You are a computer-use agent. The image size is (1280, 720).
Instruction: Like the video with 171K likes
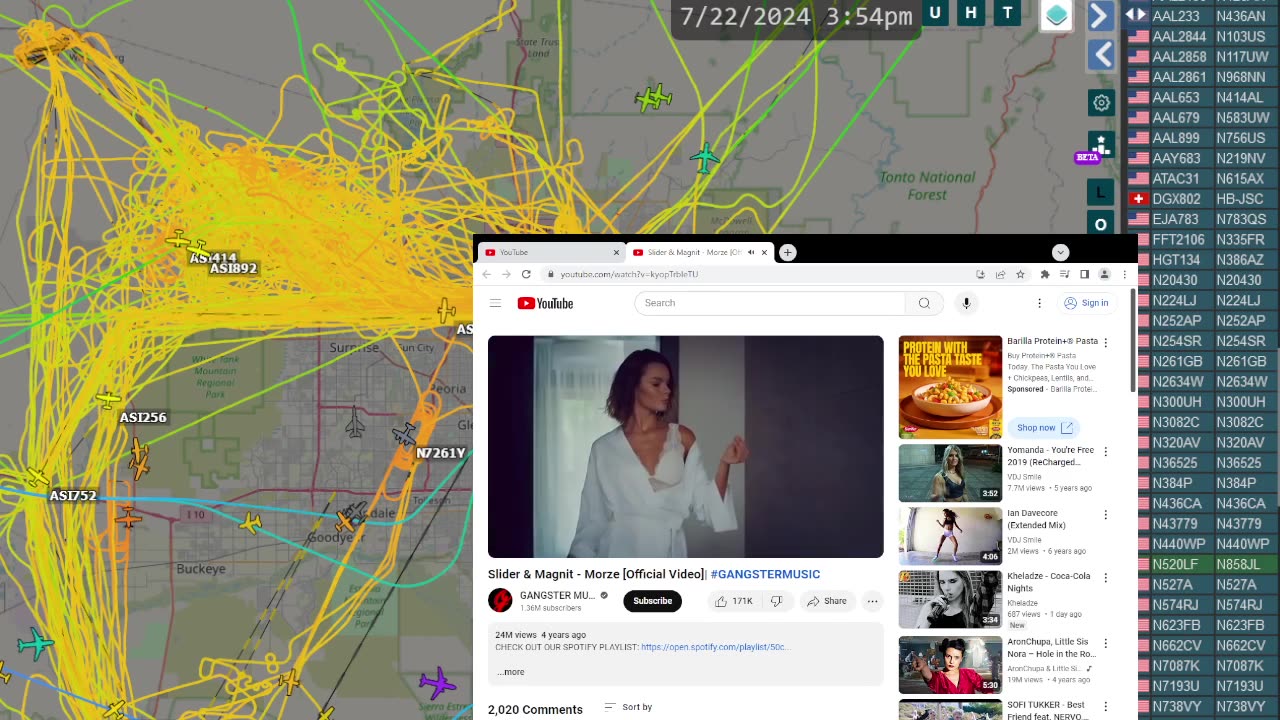(733, 601)
